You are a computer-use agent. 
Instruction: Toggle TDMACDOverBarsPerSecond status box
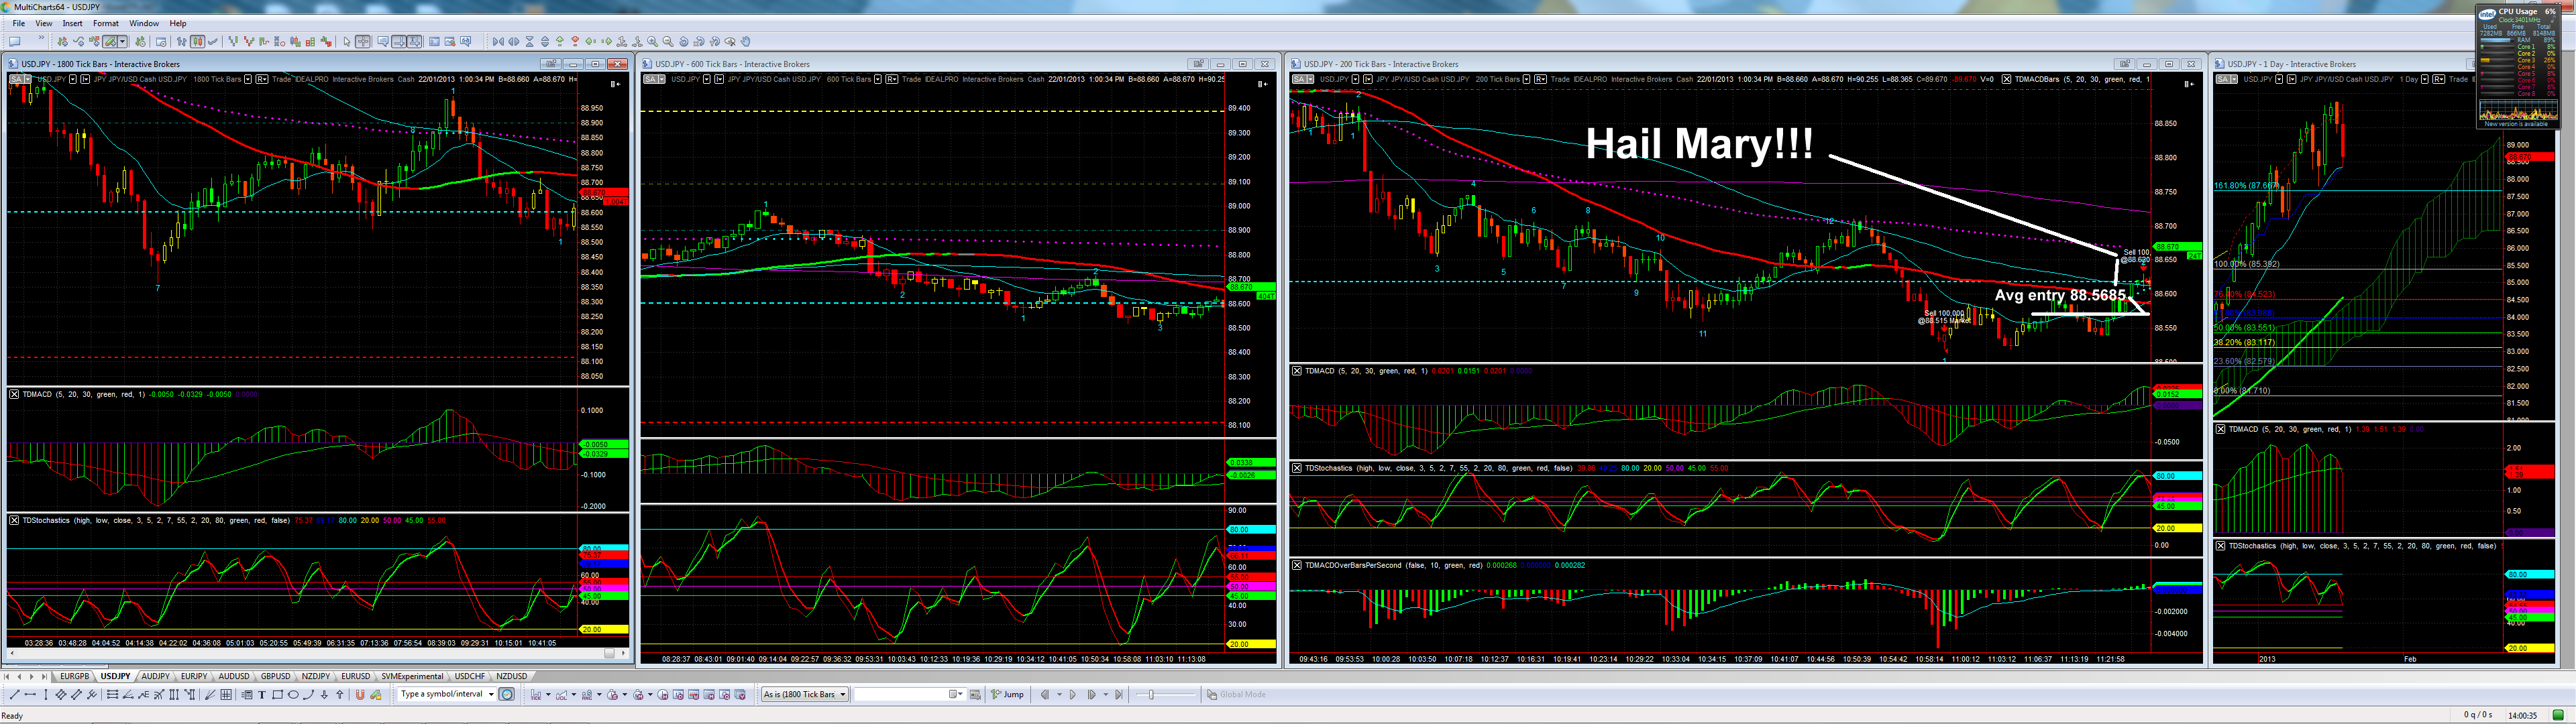[1297, 565]
